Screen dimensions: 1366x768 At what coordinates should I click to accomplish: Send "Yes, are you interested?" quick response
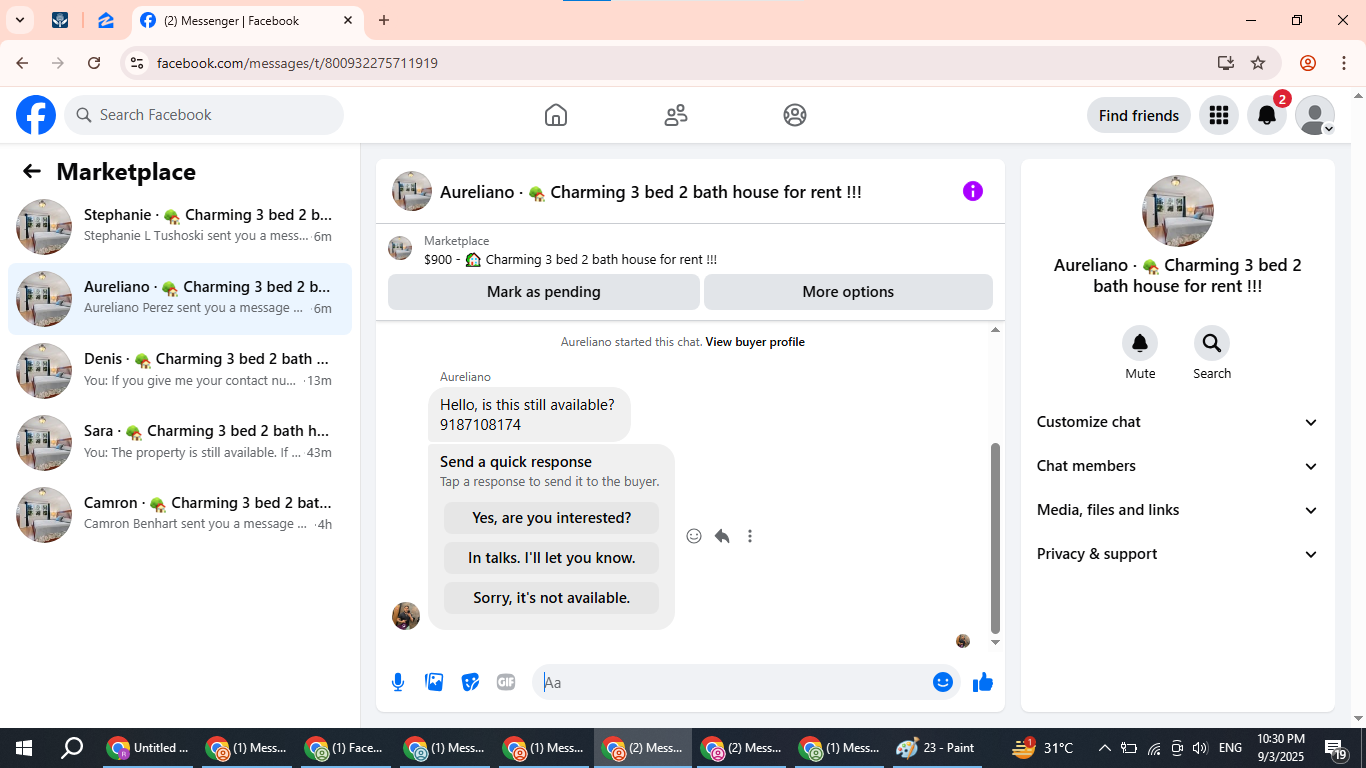pos(551,518)
